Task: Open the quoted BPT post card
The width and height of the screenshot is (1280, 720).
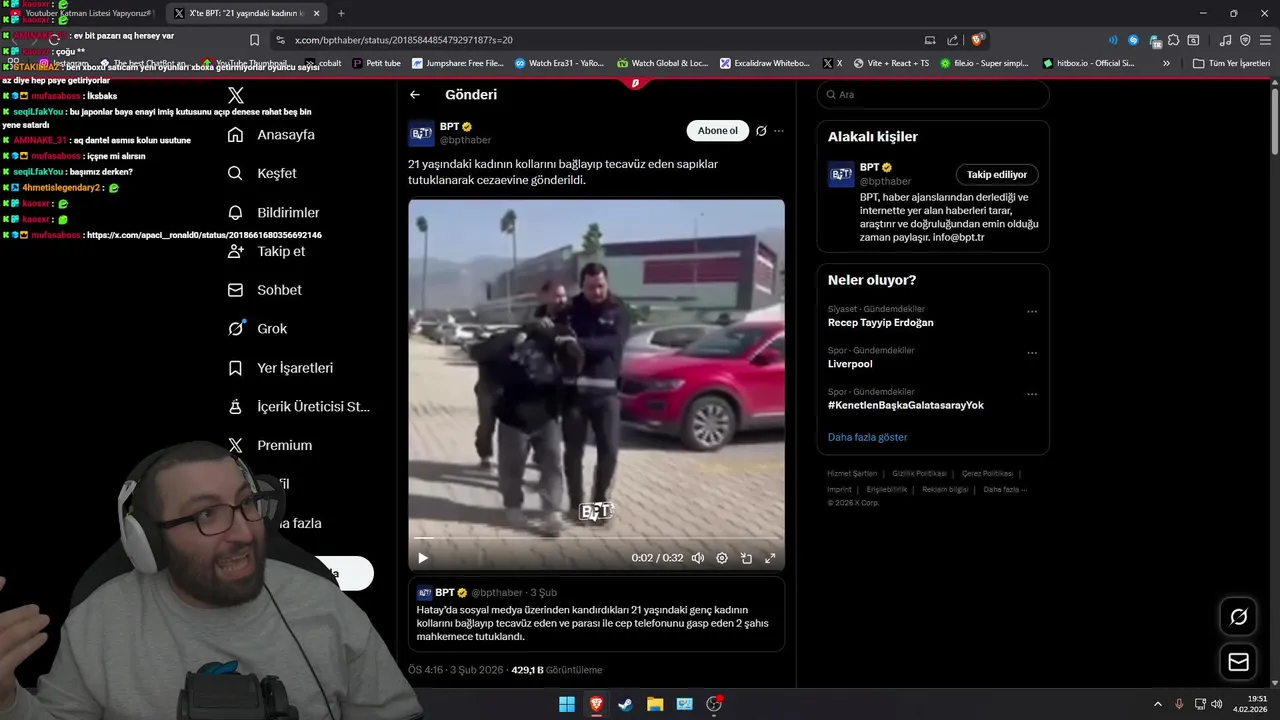Action: point(596,614)
